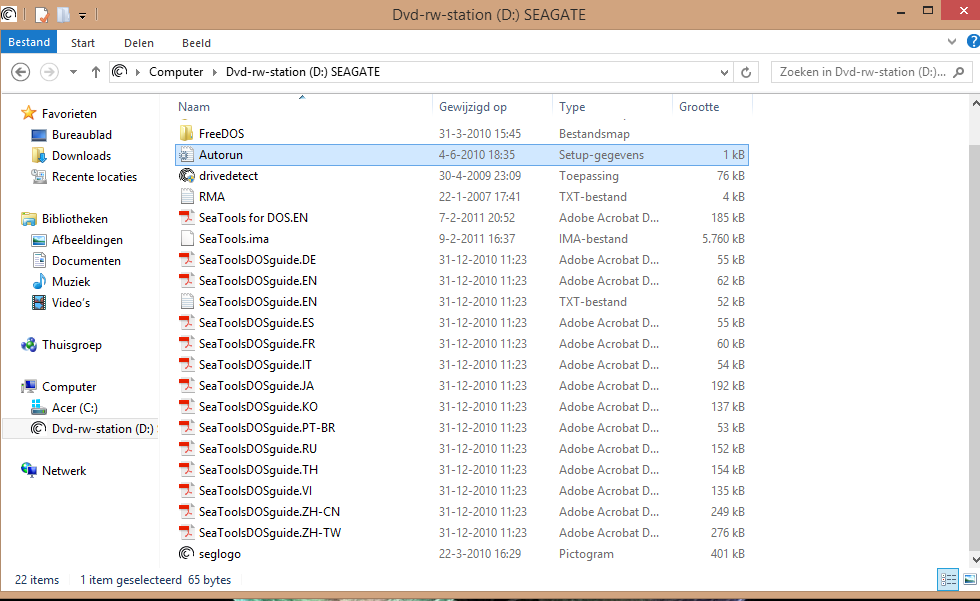The height and width of the screenshot is (601, 980).
Task: Select Computer in the navigation pane
Action: (69, 387)
